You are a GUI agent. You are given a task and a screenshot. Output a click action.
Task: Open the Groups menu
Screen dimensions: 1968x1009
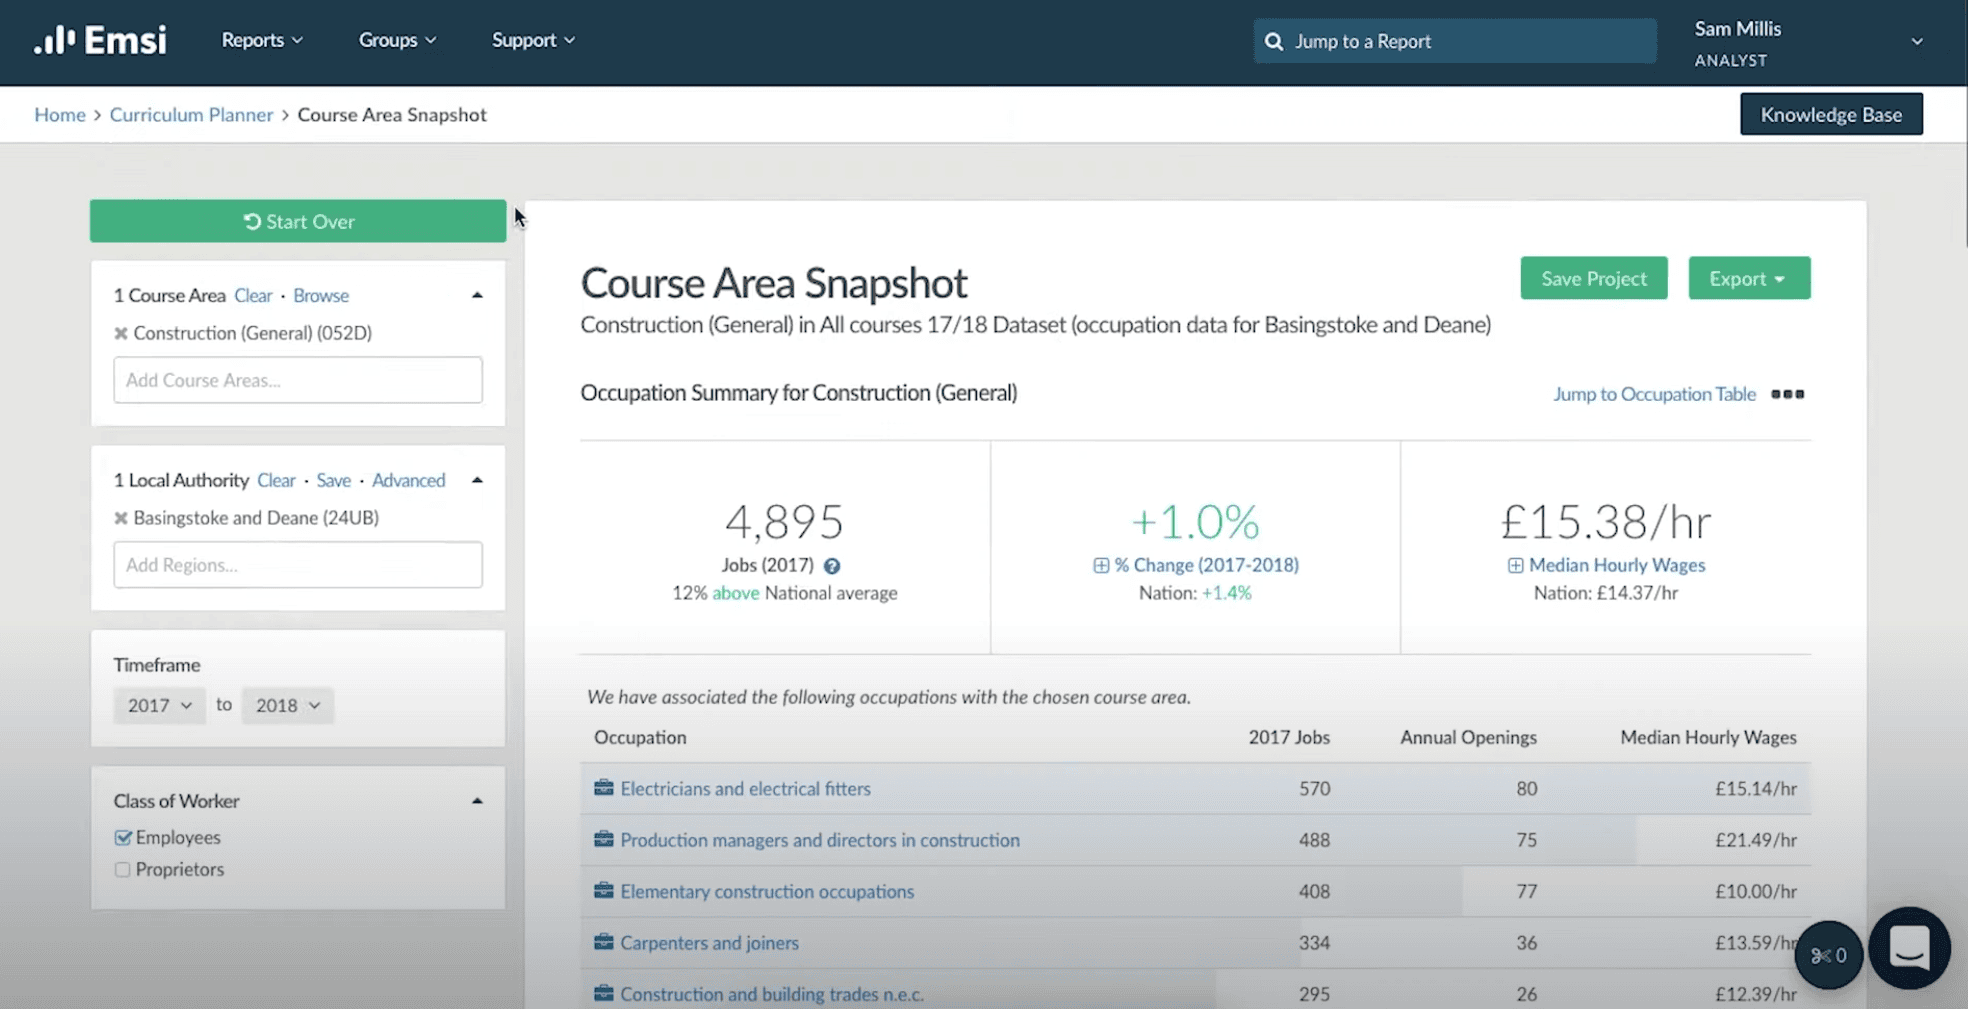(397, 40)
